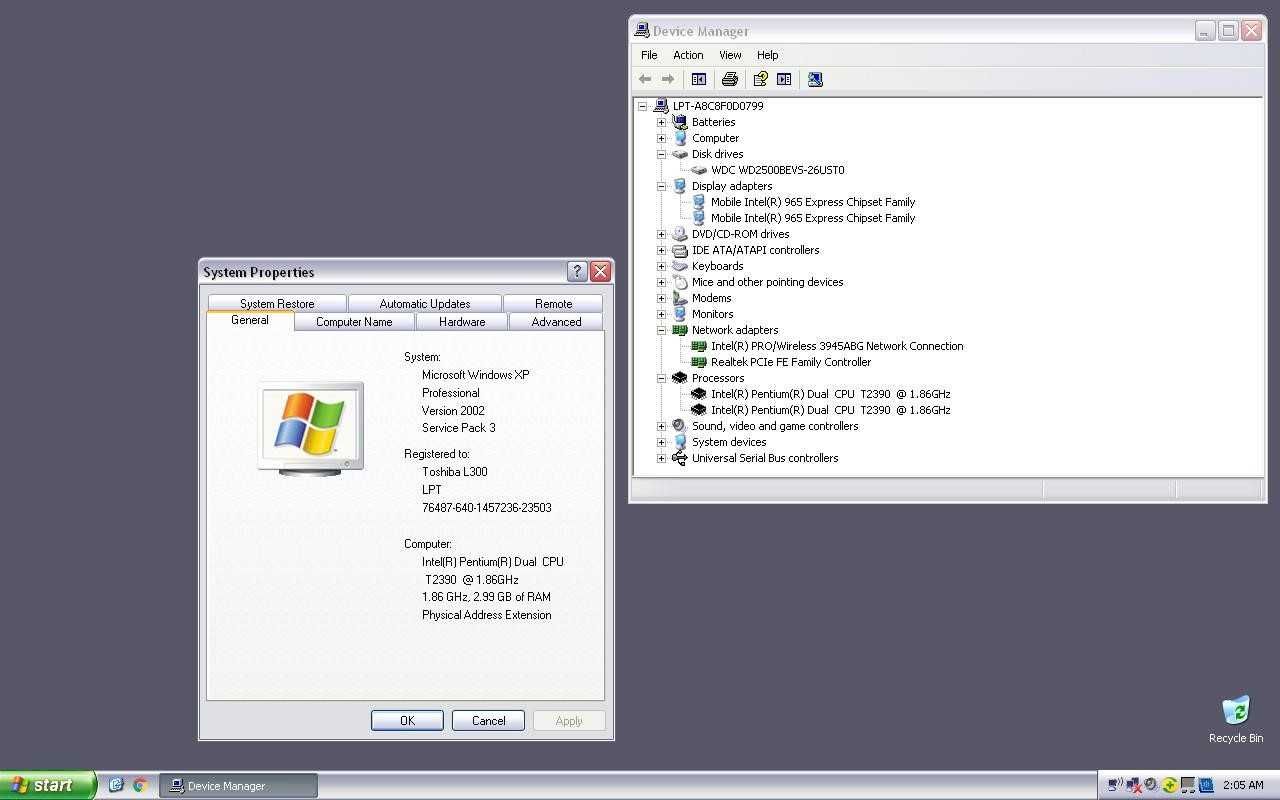
Task: Switch to the Automatic Updates tab
Action: pyautogui.click(x=425, y=303)
